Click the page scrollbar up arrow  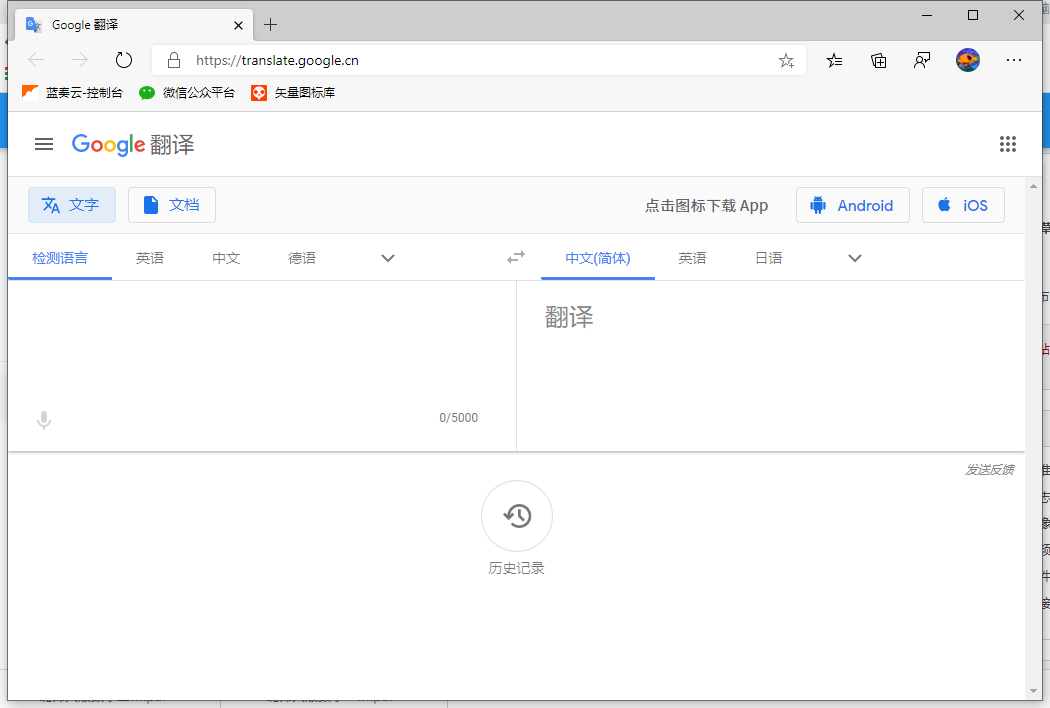tap(1033, 185)
